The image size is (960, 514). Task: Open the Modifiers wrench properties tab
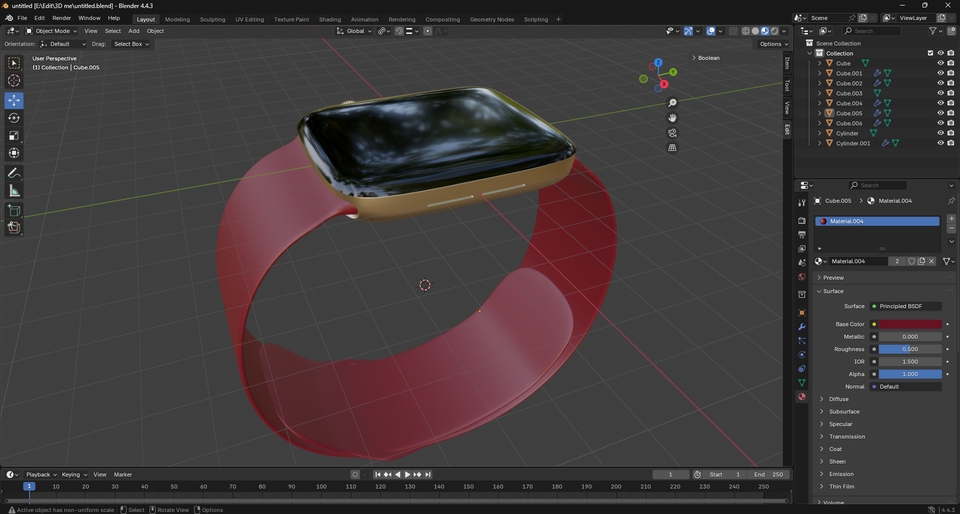pyautogui.click(x=801, y=326)
